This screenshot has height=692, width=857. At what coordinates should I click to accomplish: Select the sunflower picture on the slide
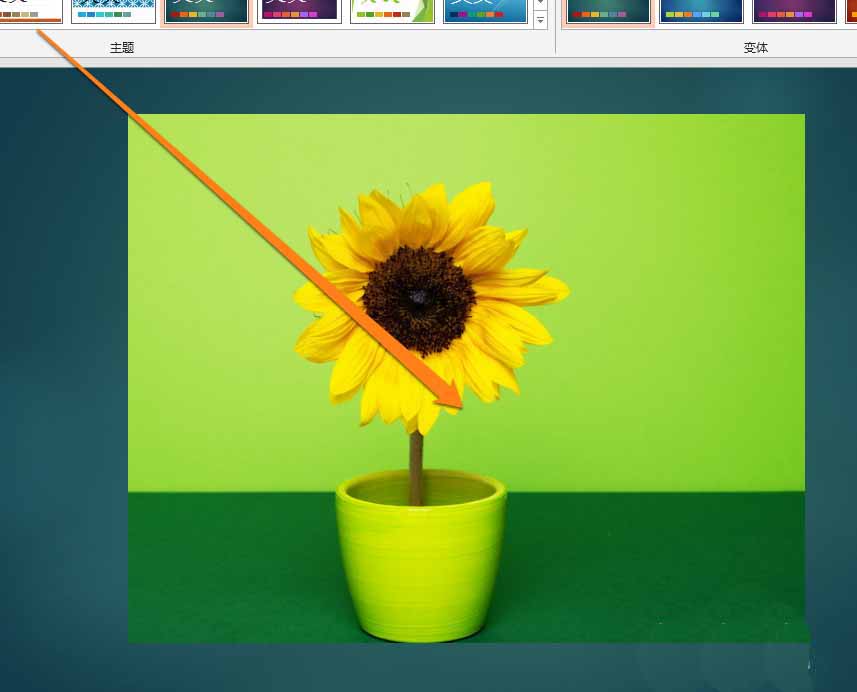tap(466, 378)
